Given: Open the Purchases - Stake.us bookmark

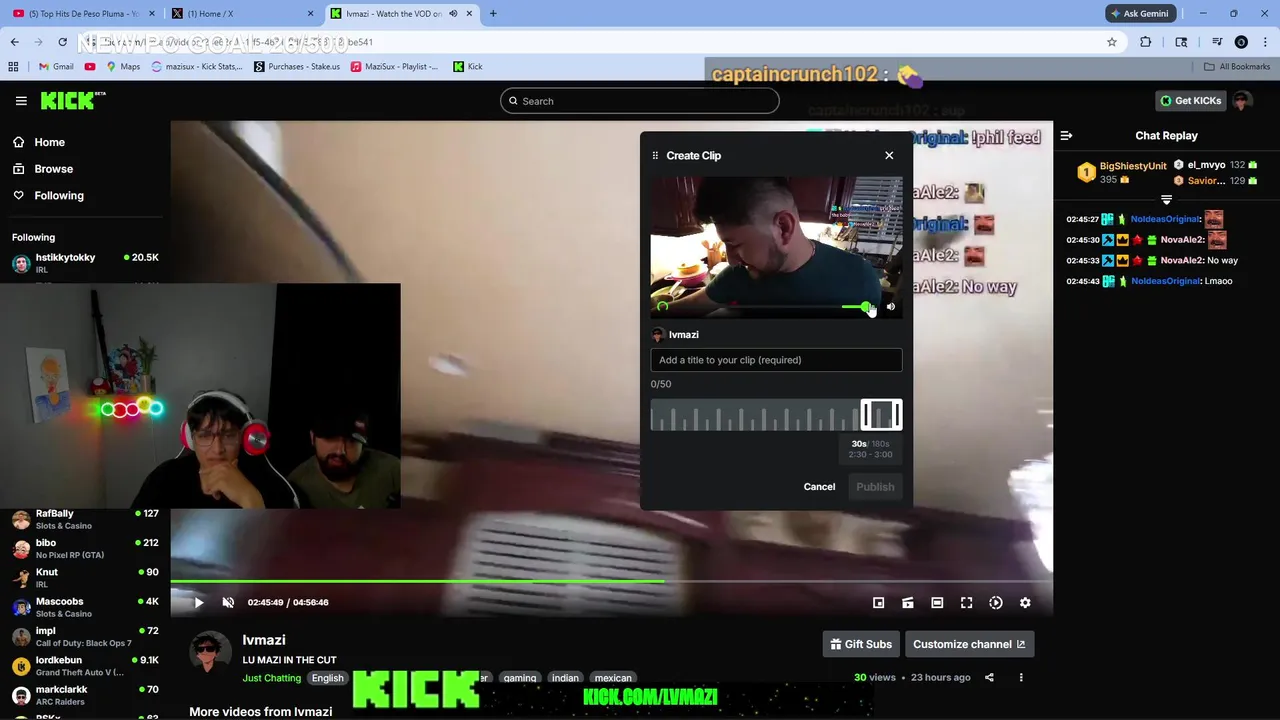Looking at the screenshot, I should pos(297,67).
